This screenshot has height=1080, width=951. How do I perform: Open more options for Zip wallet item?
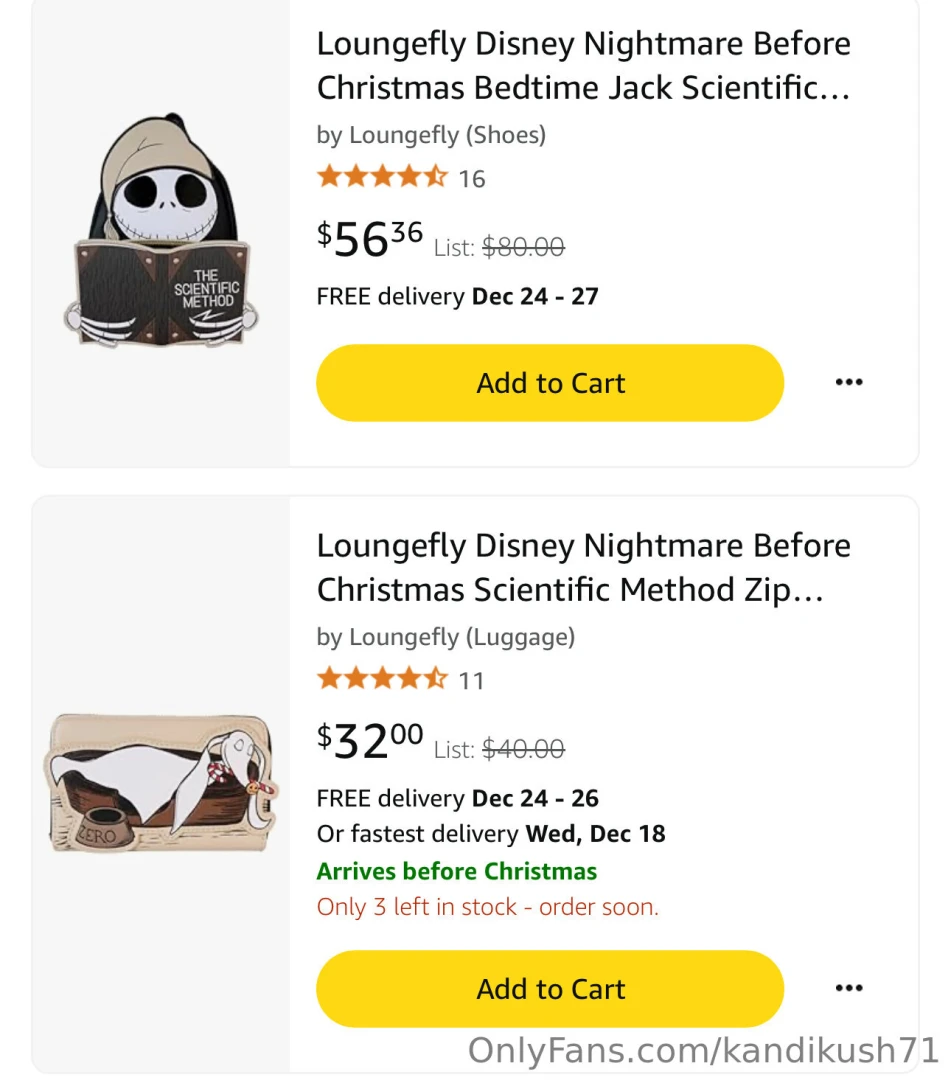click(x=848, y=988)
